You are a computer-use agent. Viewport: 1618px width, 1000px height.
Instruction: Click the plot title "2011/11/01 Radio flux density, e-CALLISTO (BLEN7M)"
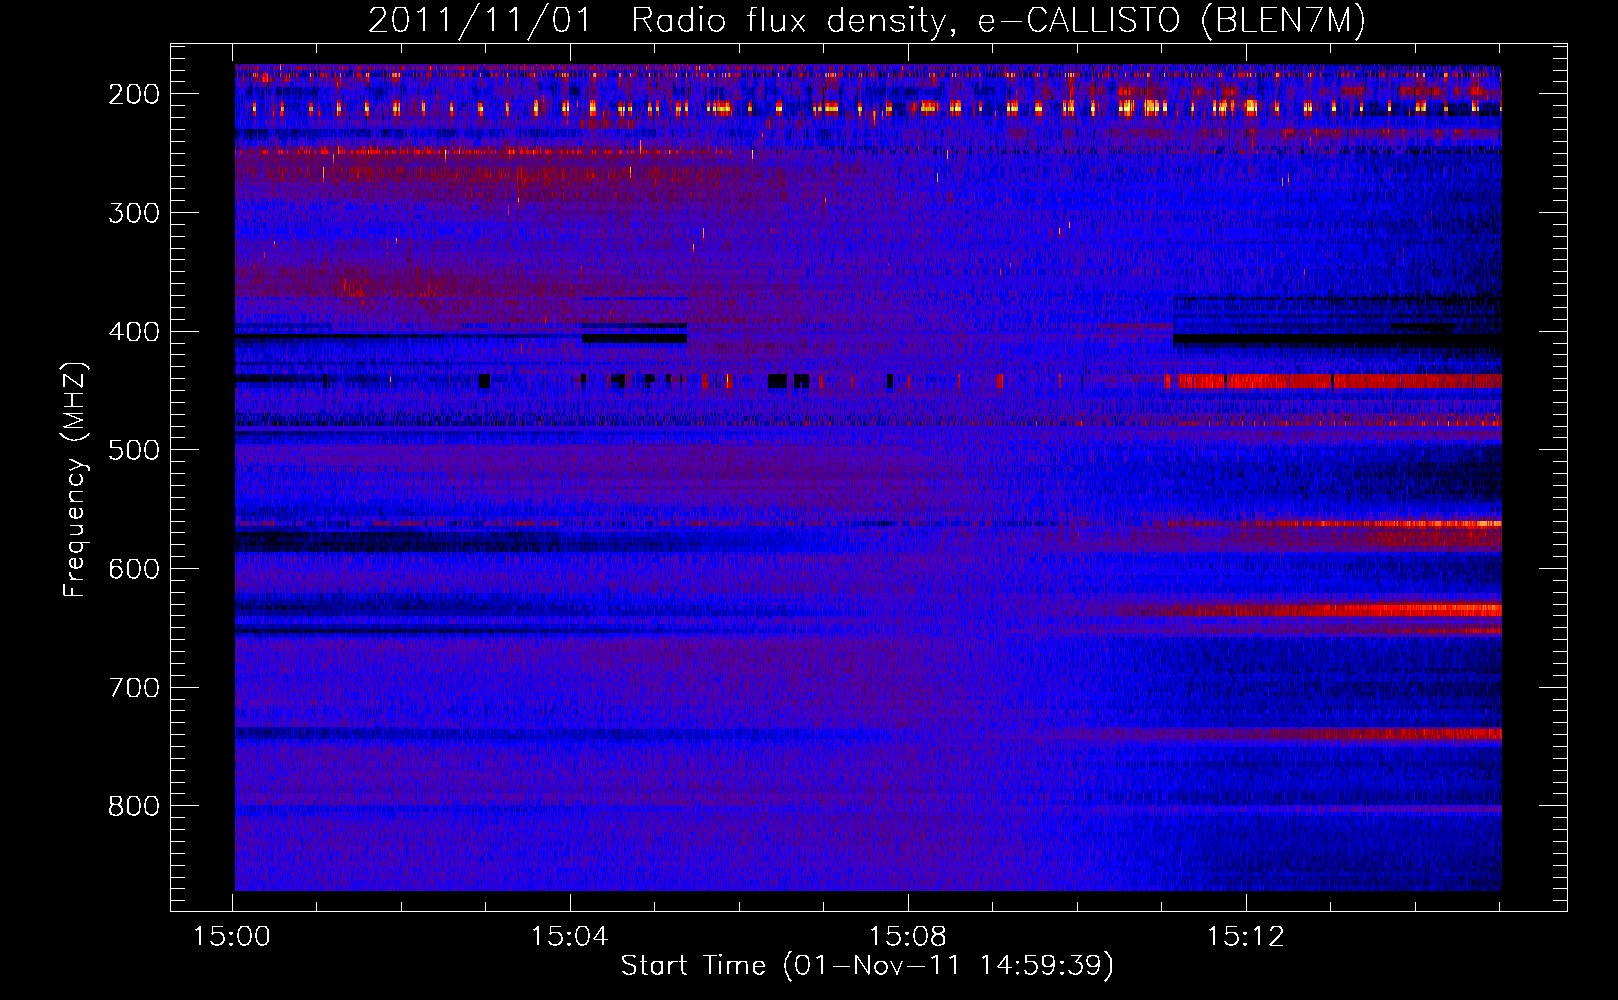pyautogui.click(x=866, y=21)
